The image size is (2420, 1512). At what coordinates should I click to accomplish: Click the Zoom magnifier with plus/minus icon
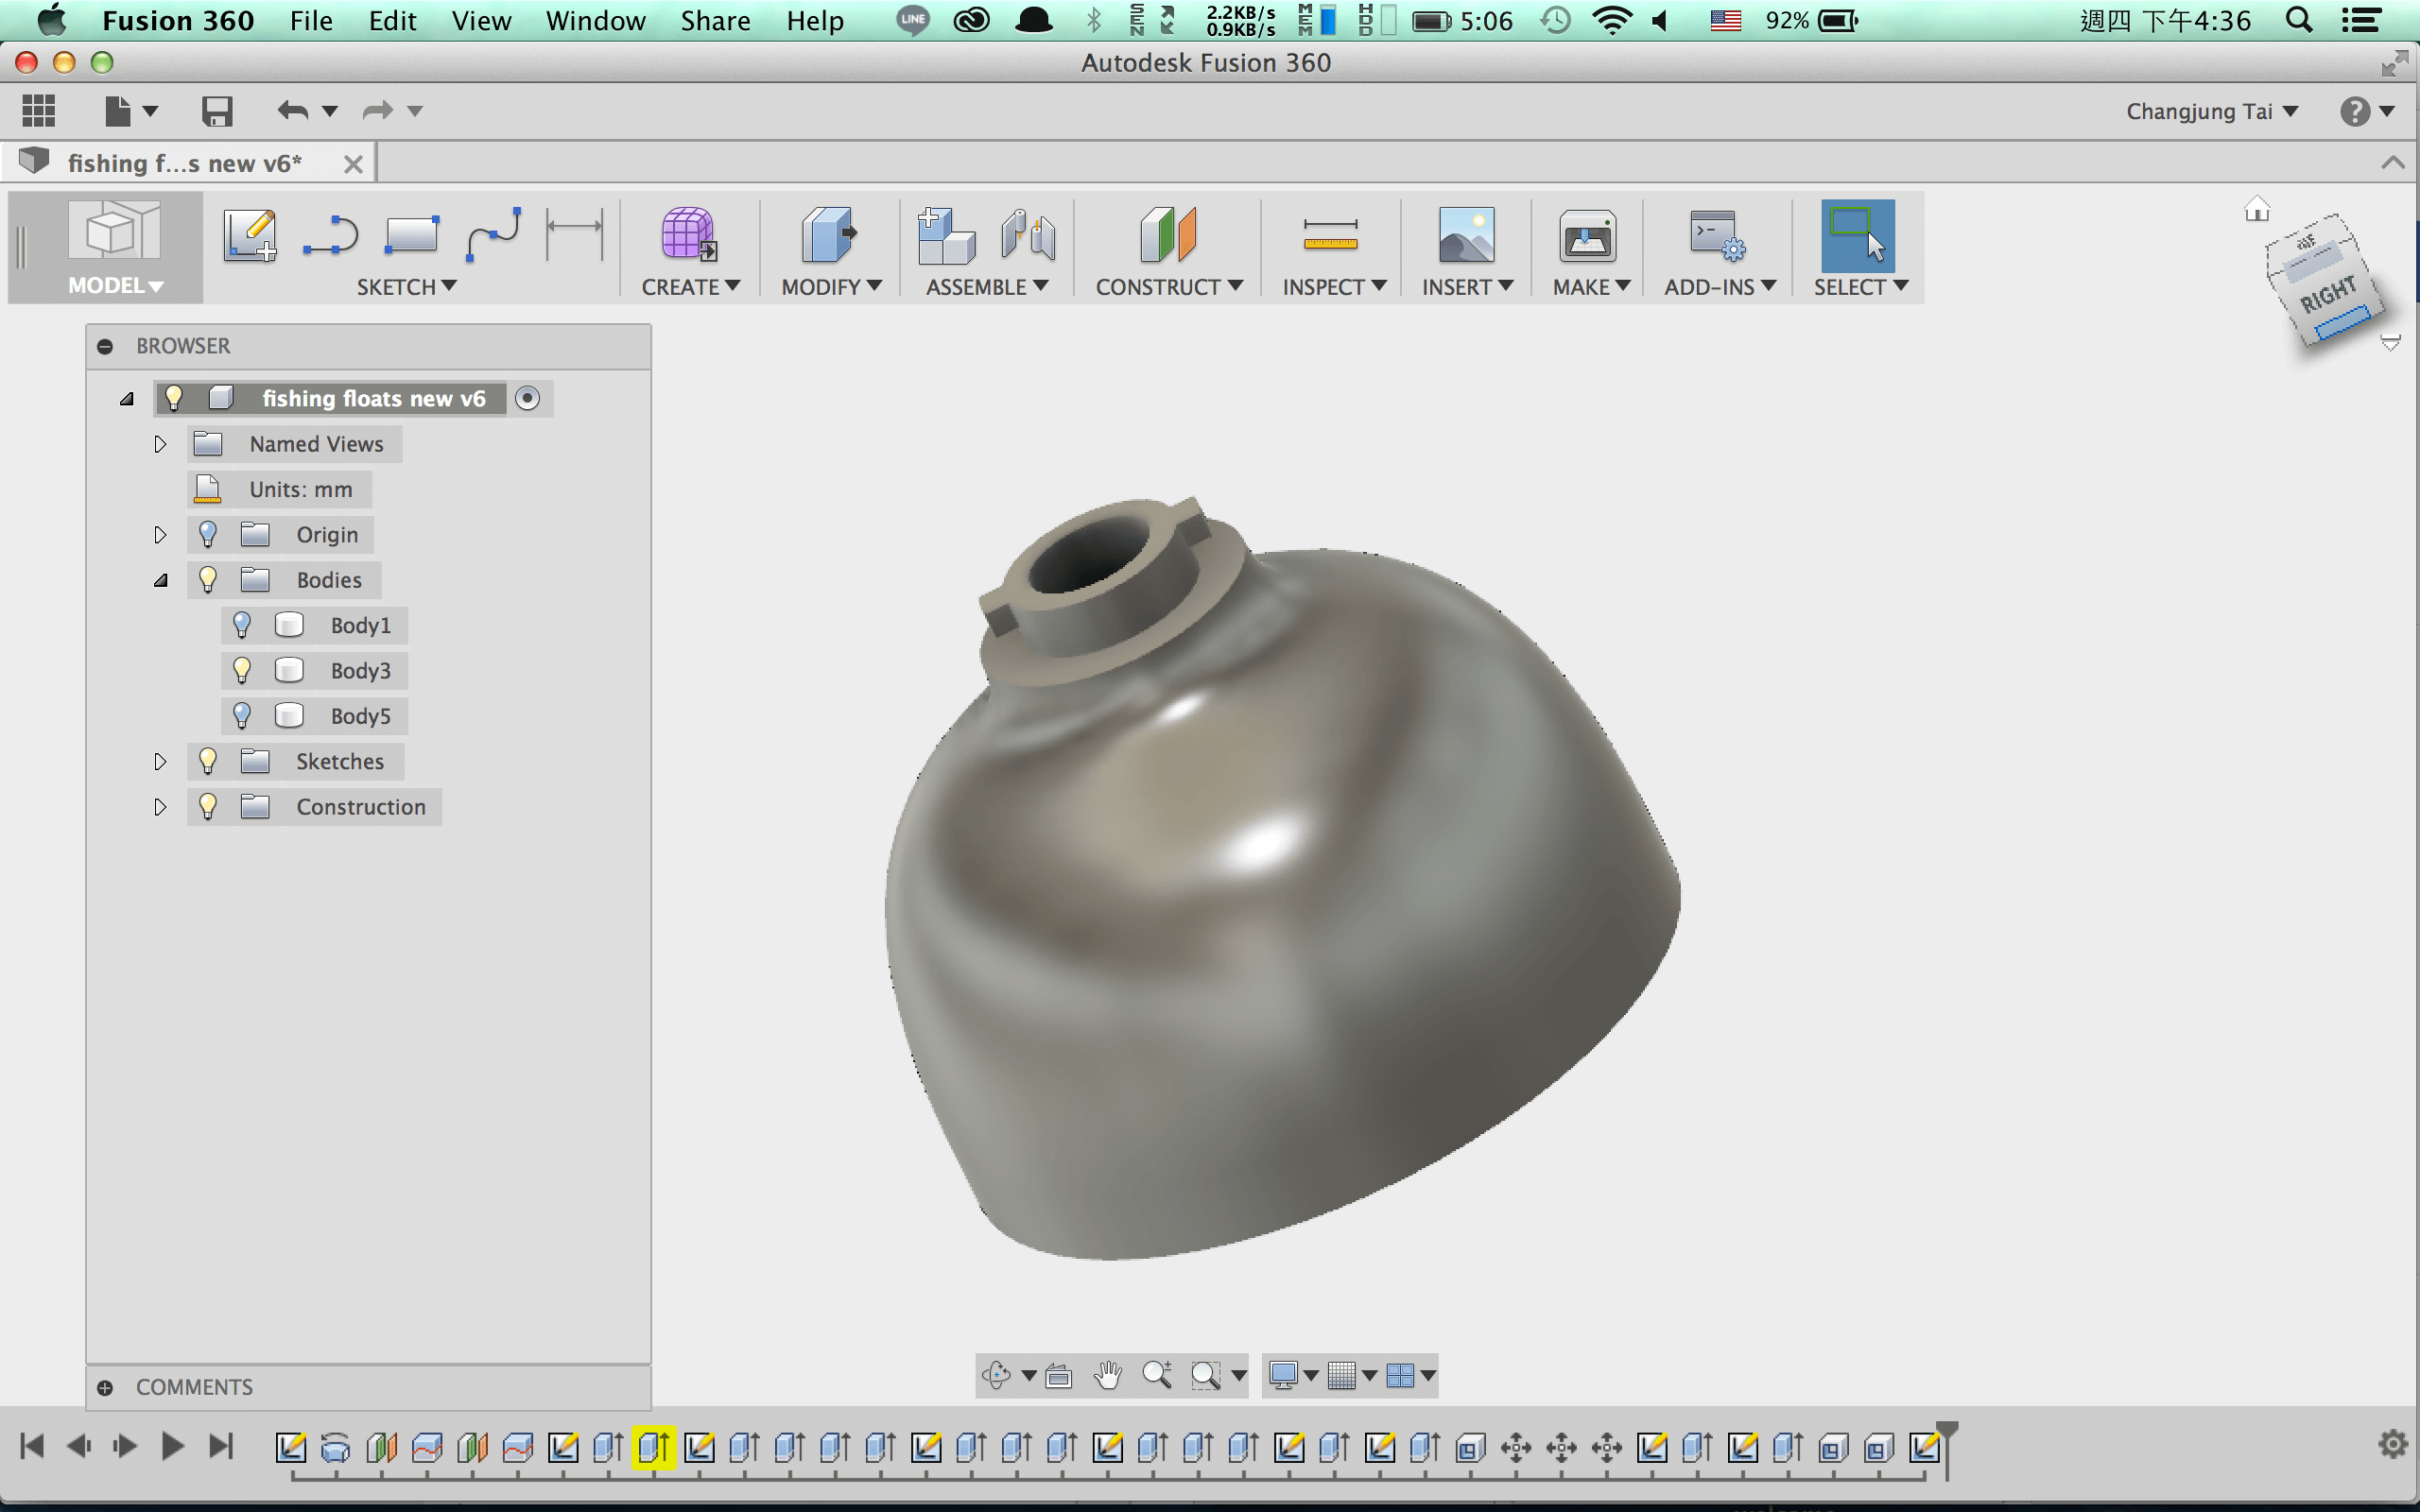click(1157, 1375)
